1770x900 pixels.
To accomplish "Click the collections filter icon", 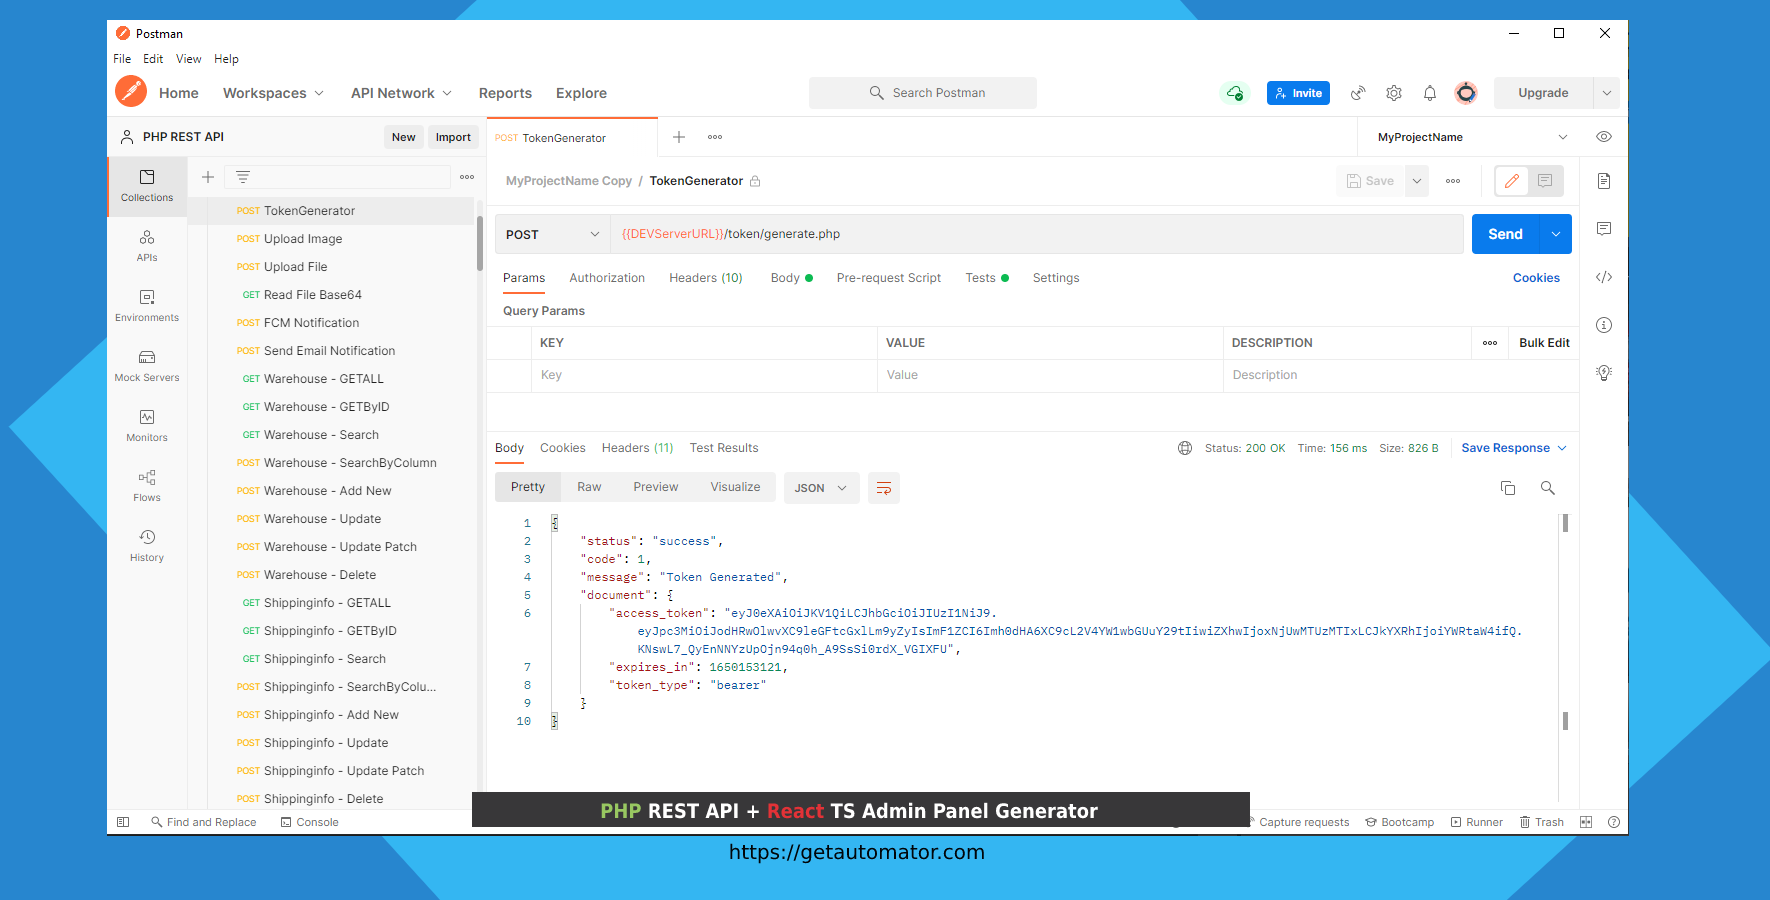I will tap(243, 177).
